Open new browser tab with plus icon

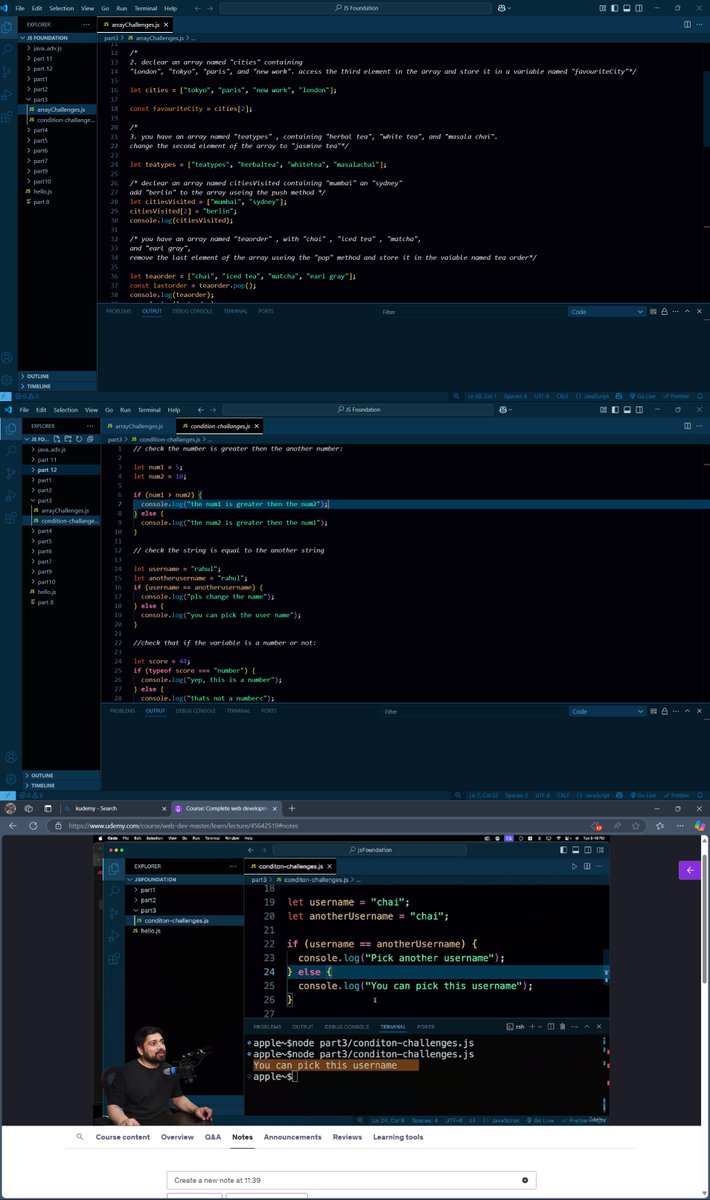tap(291, 808)
